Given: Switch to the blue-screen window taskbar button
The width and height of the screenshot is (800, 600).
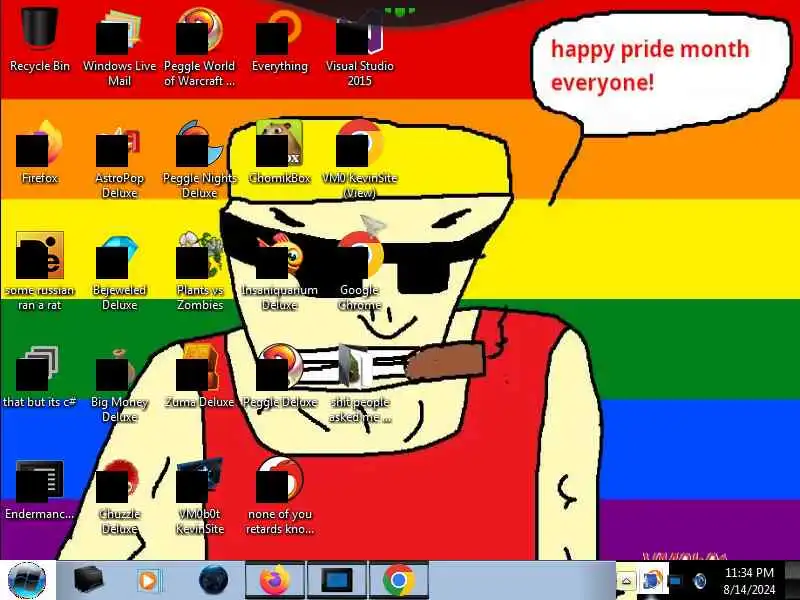Looking at the screenshot, I should tap(337, 581).
